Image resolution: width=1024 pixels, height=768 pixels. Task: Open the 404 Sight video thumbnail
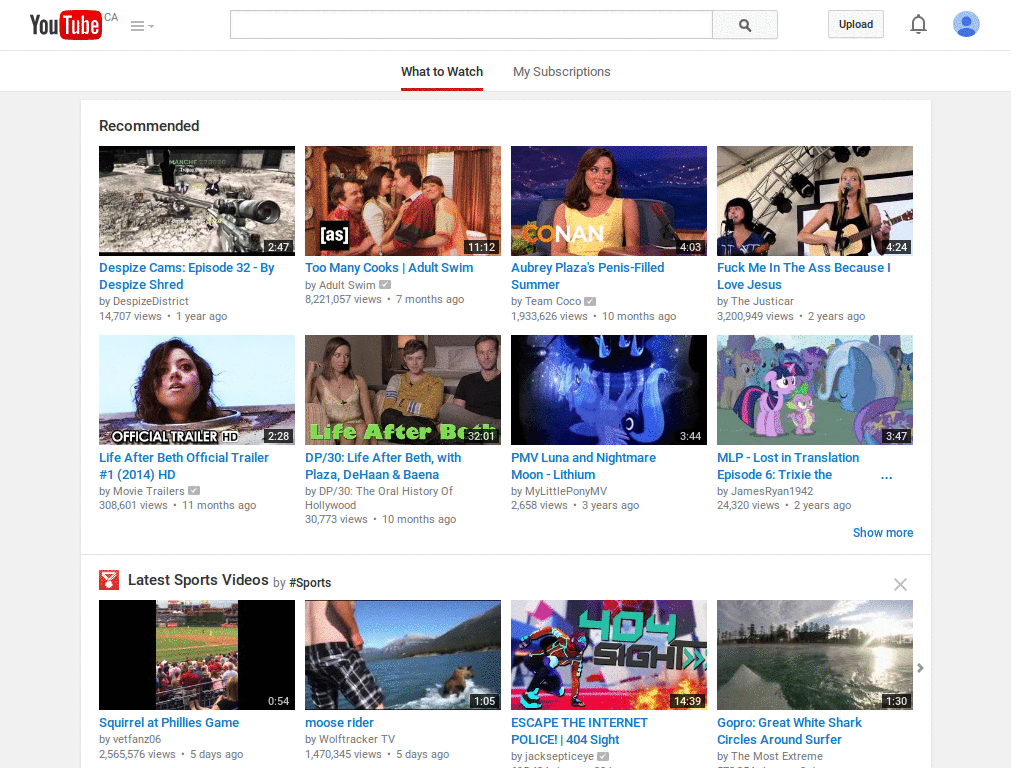point(609,655)
